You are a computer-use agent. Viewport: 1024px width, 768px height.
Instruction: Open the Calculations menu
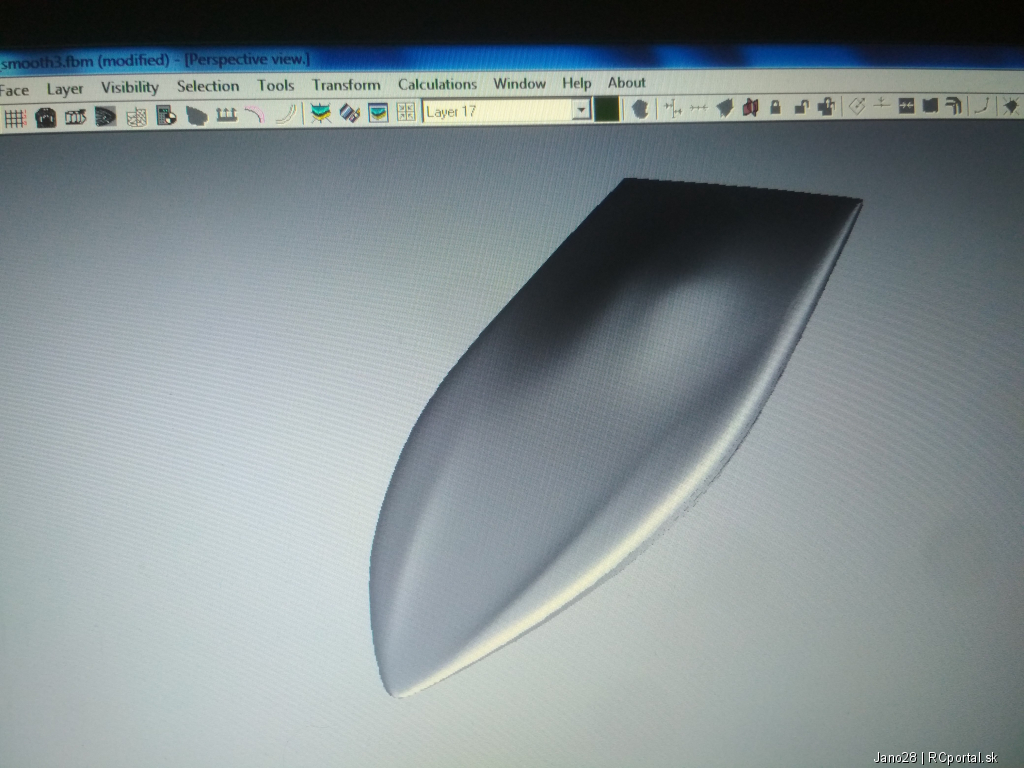(x=438, y=84)
